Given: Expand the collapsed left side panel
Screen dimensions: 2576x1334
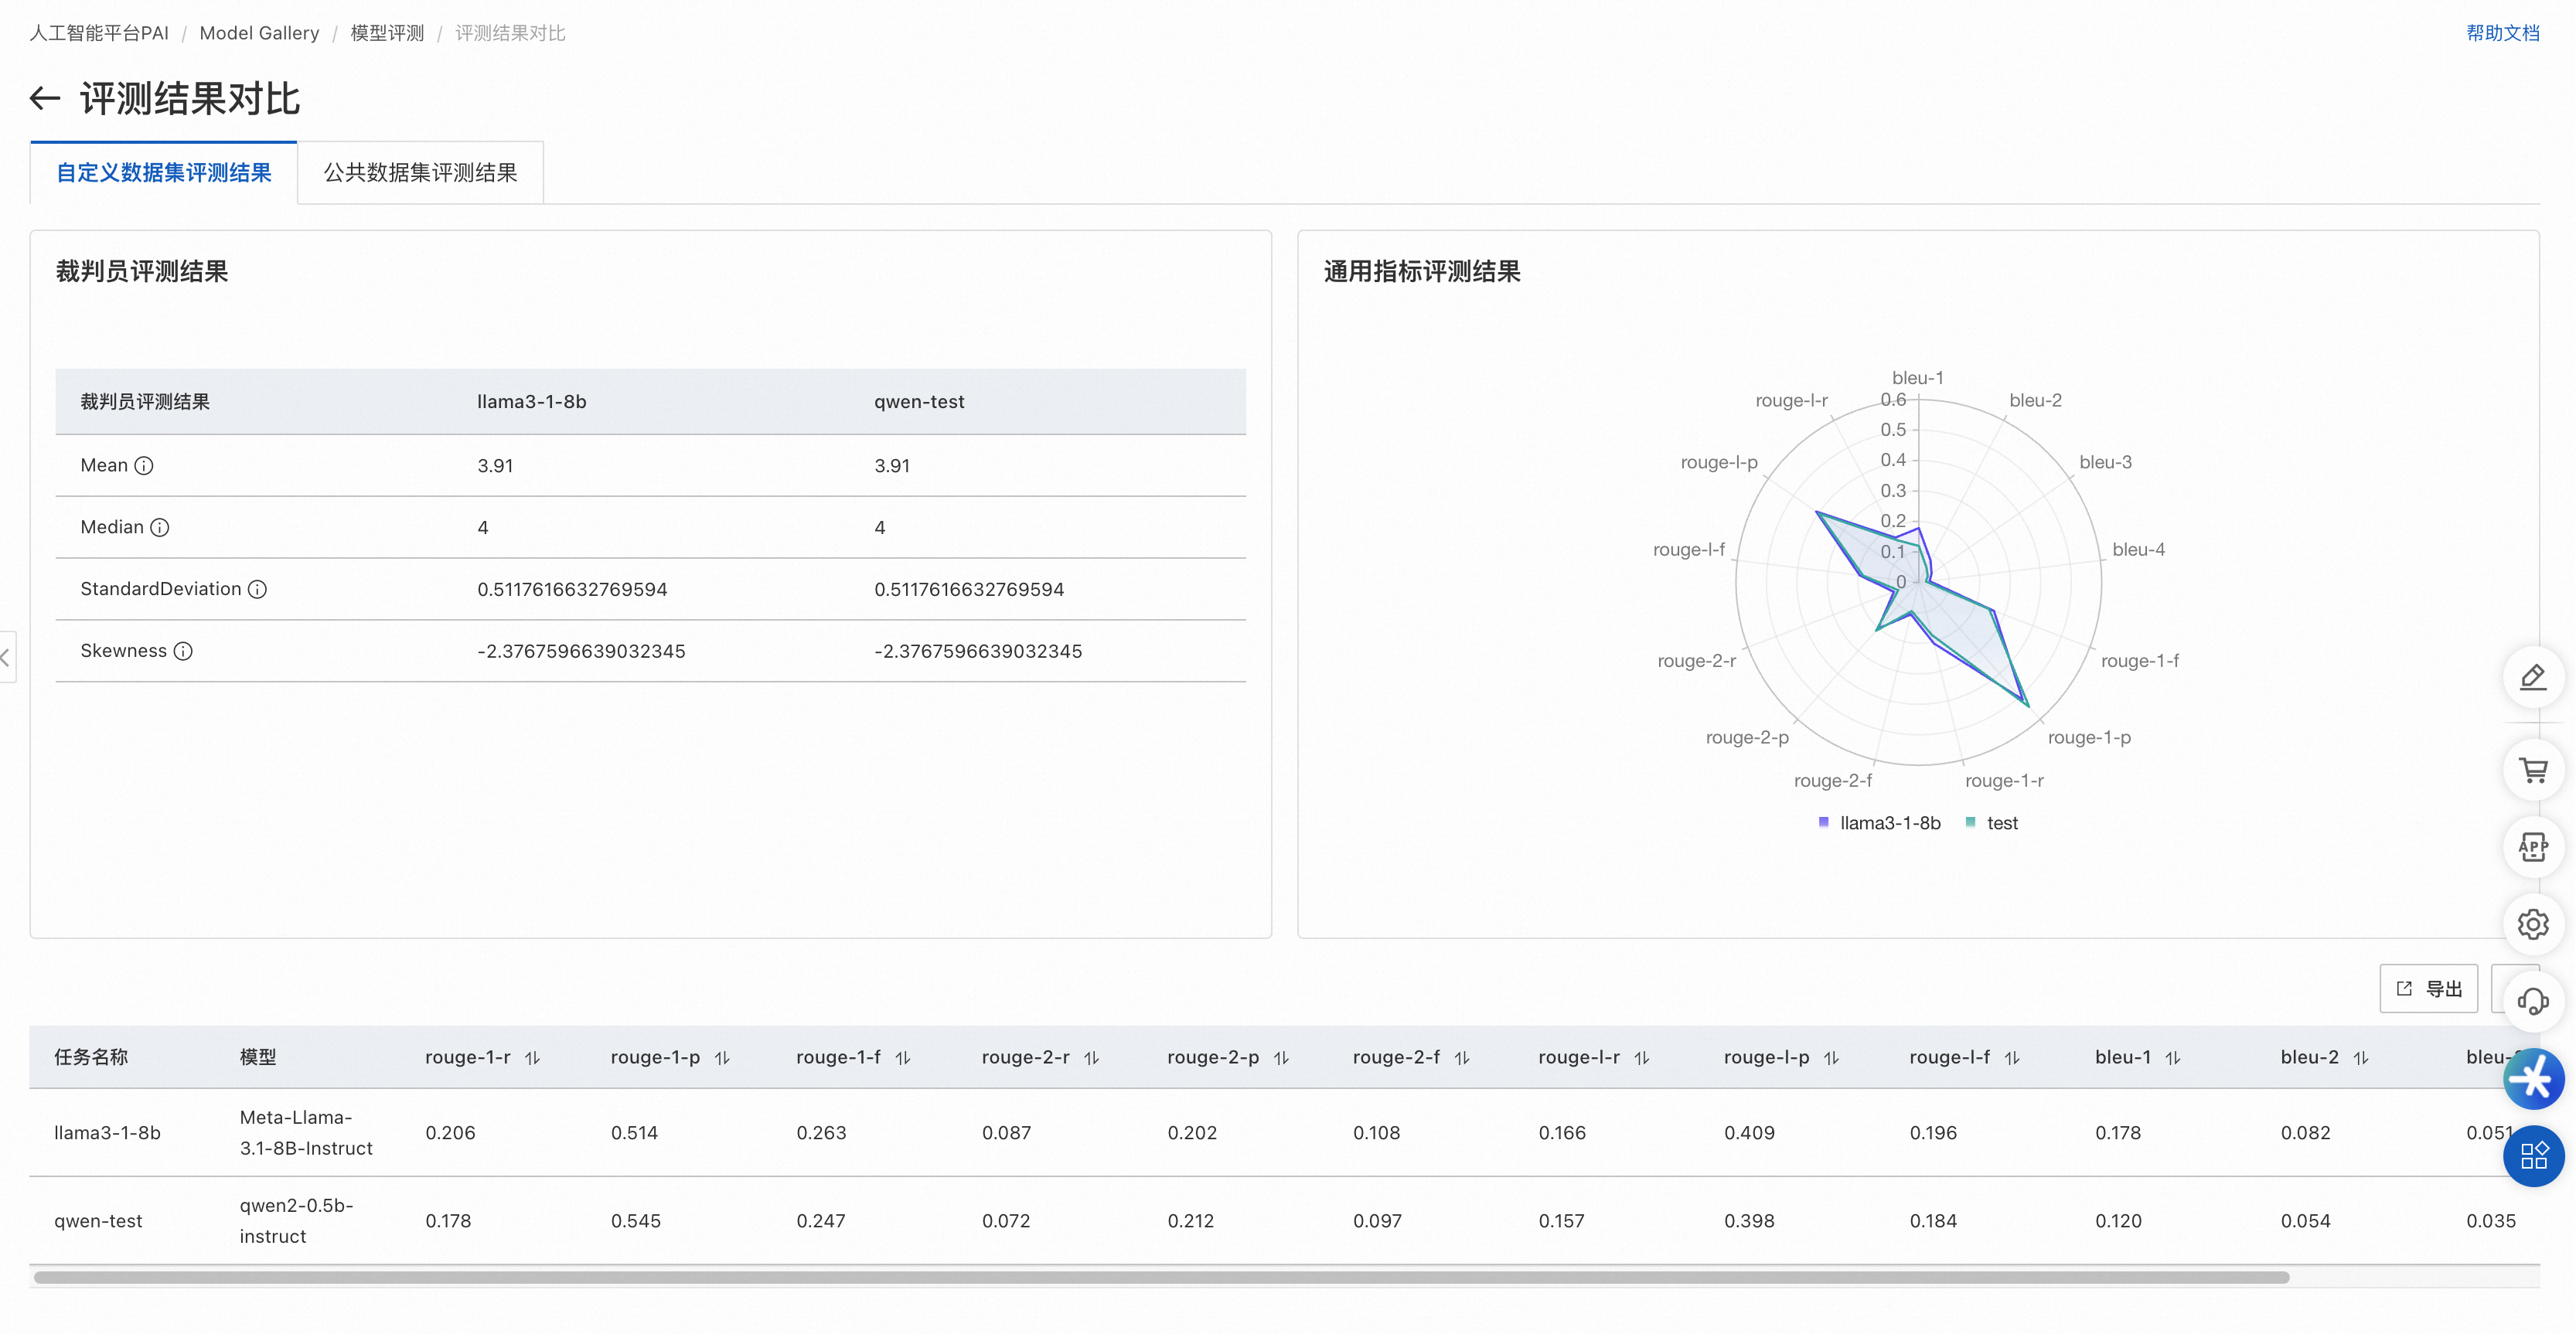Looking at the screenshot, I should point(6,657).
